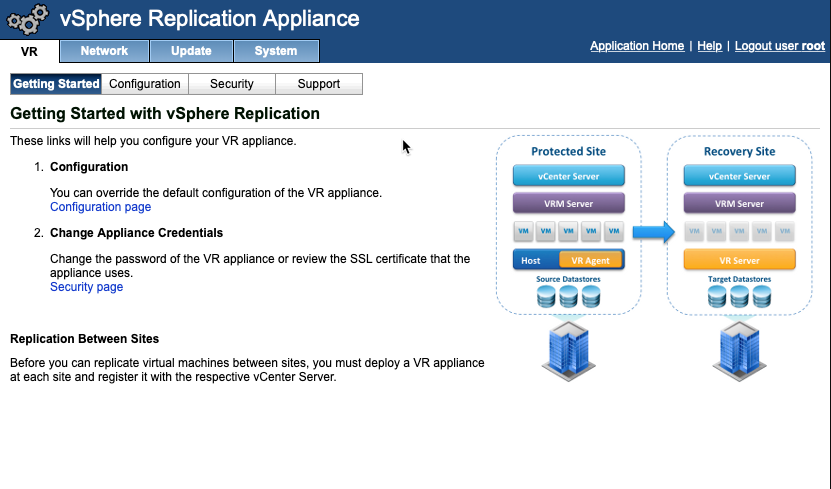Image resolution: width=831 pixels, height=489 pixels.
Task: Select the VR main tab
Action: point(29,51)
